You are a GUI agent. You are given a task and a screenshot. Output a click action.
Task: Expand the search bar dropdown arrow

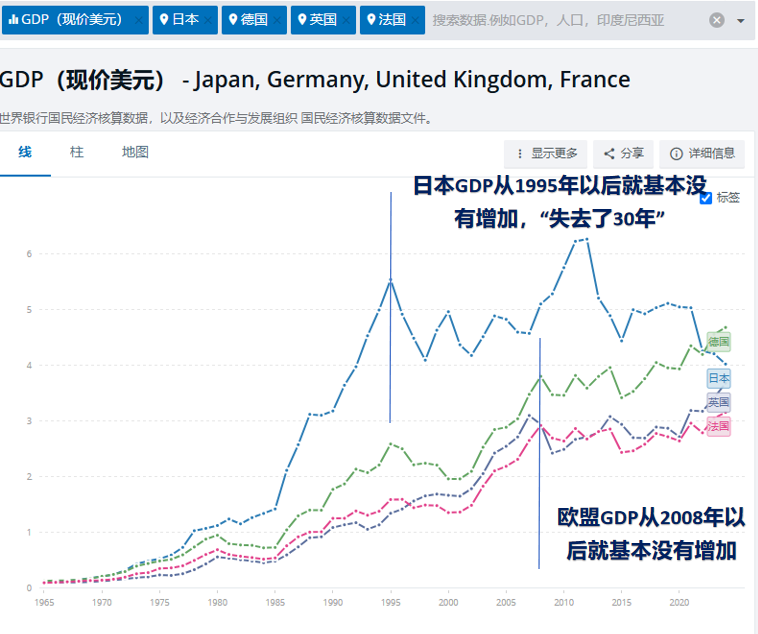click(741, 20)
